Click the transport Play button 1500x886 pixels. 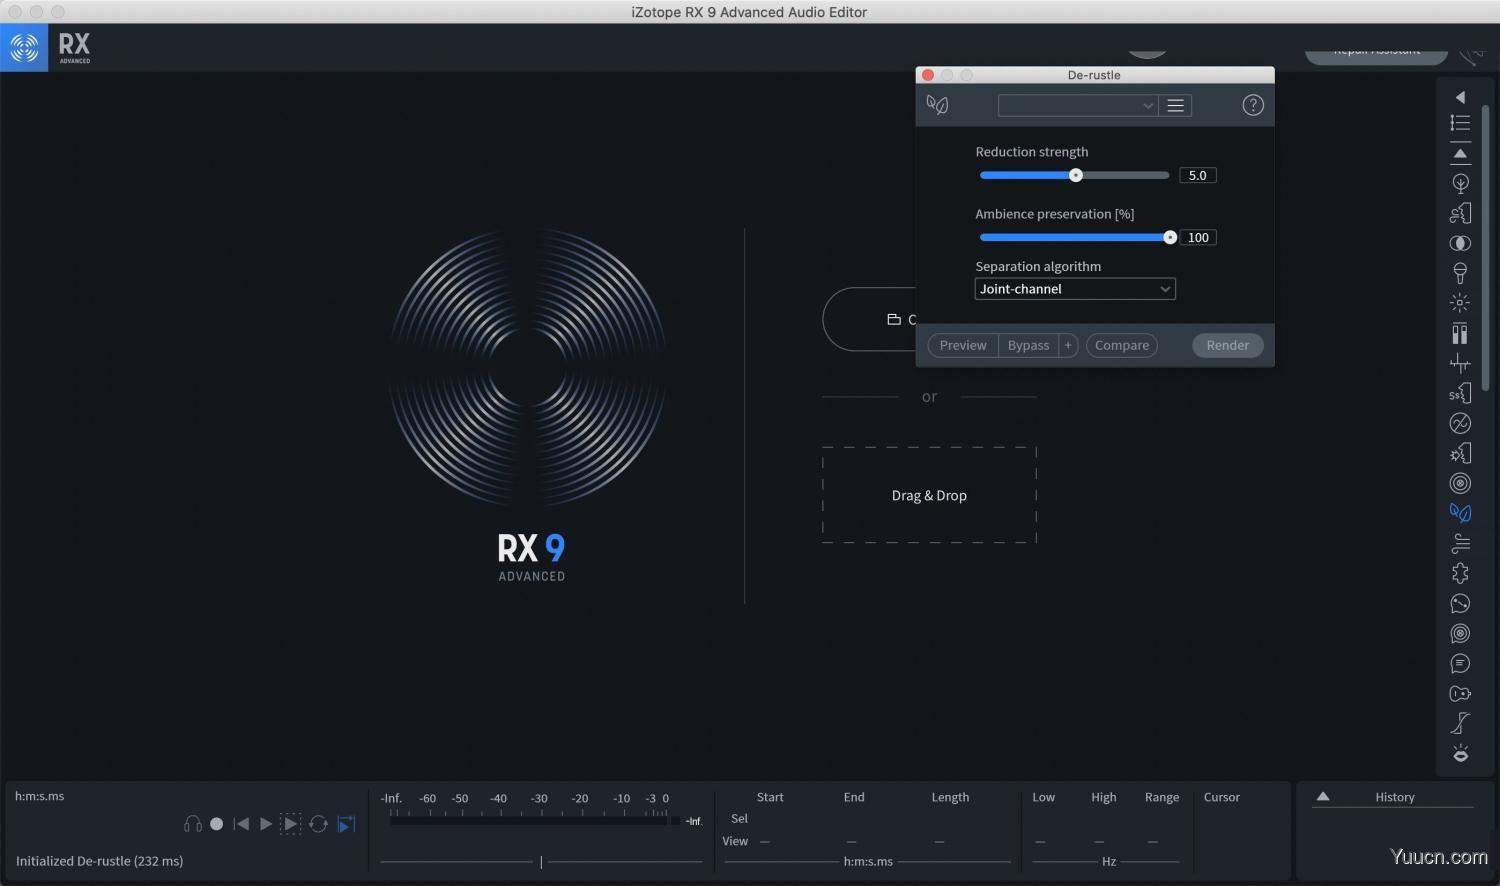pyautogui.click(x=266, y=824)
